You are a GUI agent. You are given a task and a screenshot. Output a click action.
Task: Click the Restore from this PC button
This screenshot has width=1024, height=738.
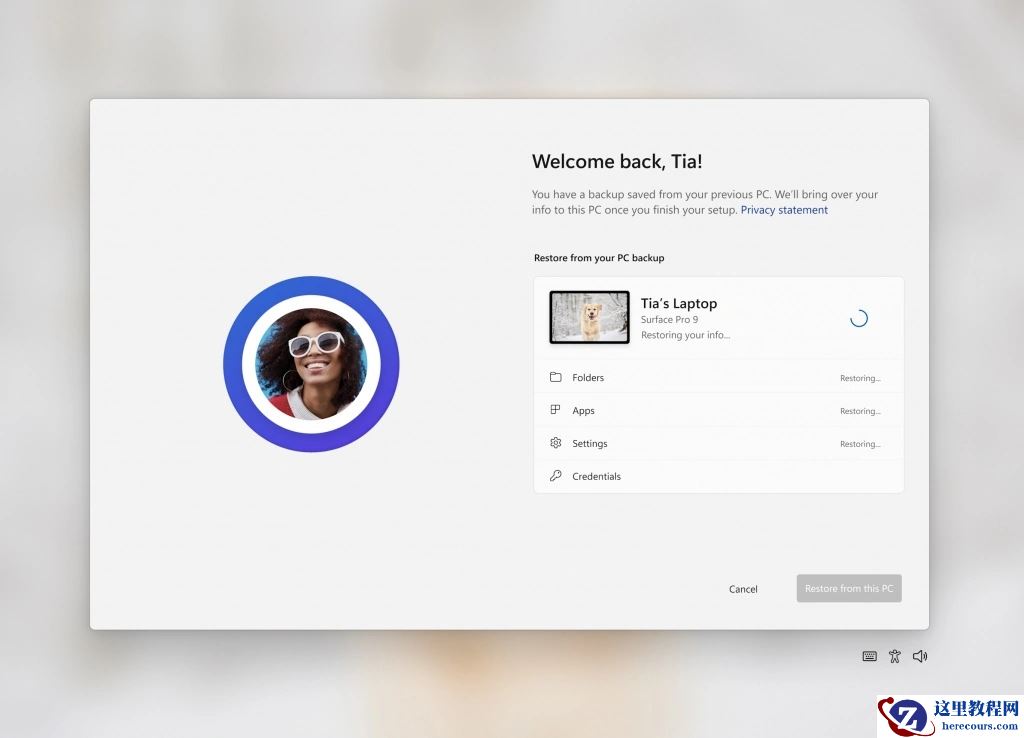(848, 588)
